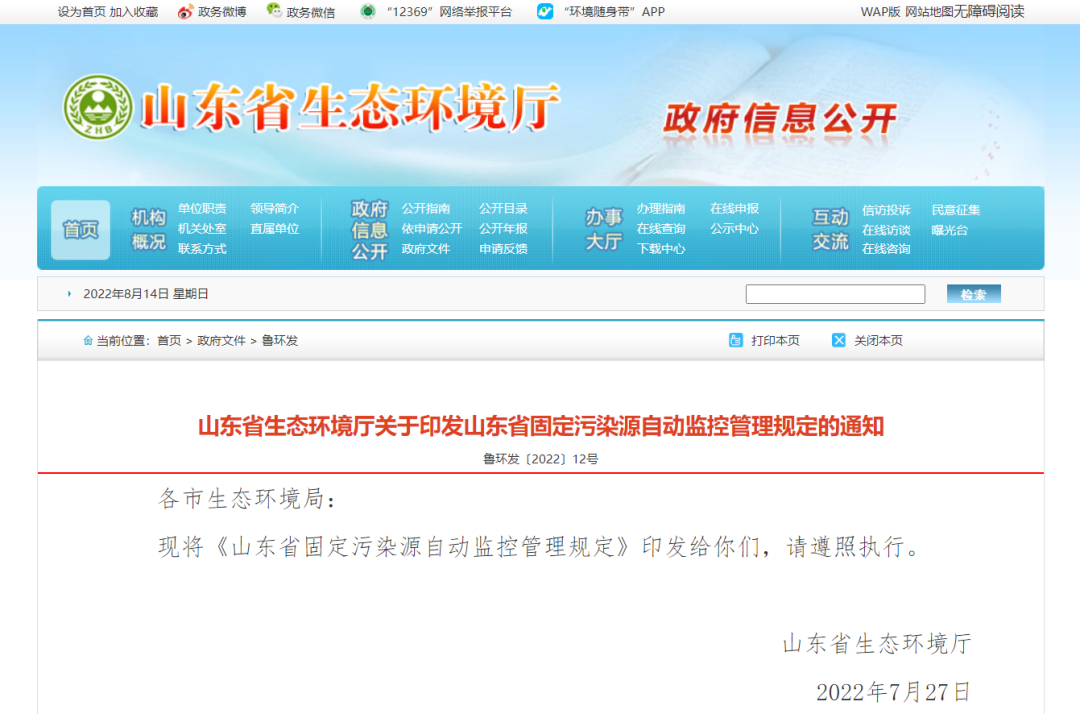Click the 政务微博 Weibo icon
This screenshot has width=1080, height=714.
pos(184,12)
